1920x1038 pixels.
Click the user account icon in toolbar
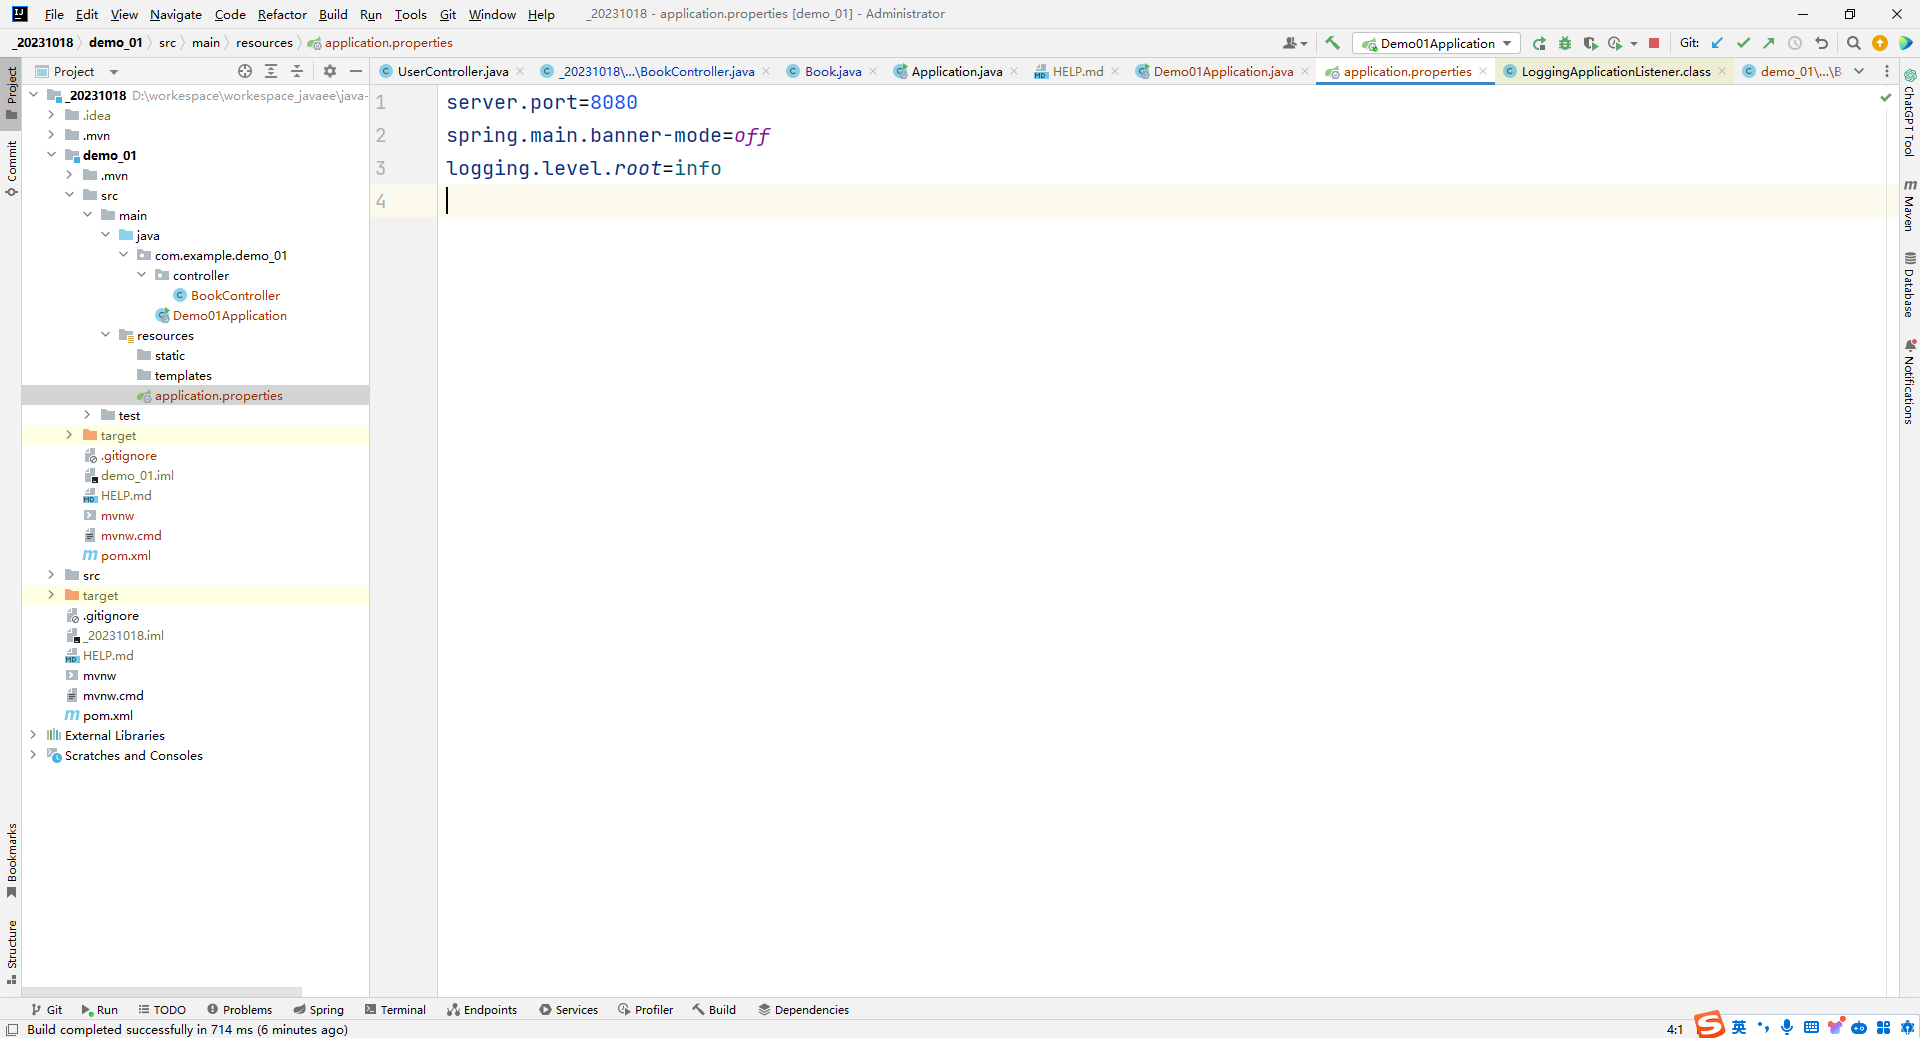click(x=1294, y=43)
